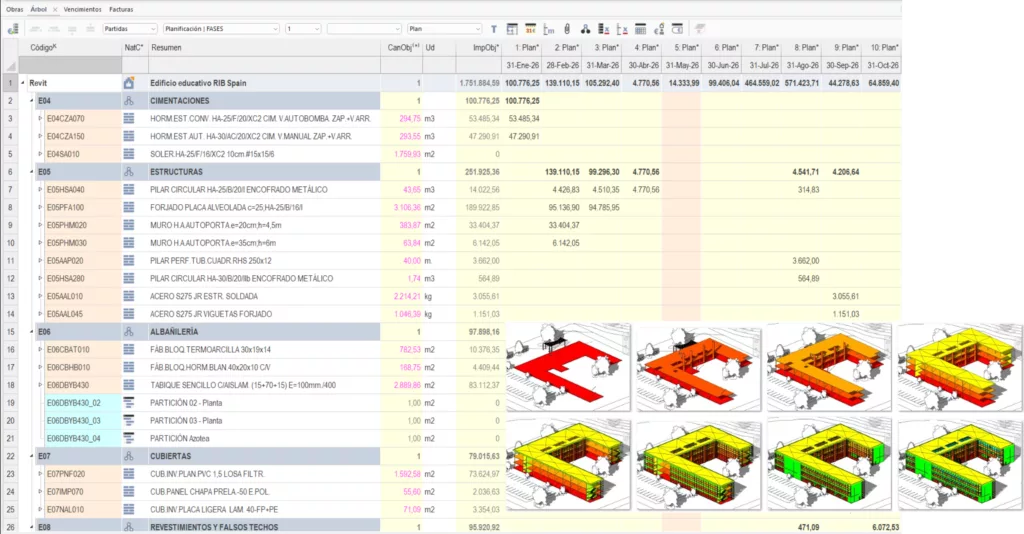Expand the E05HSA040 tree row
The image size is (1024, 534).
[40, 189]
